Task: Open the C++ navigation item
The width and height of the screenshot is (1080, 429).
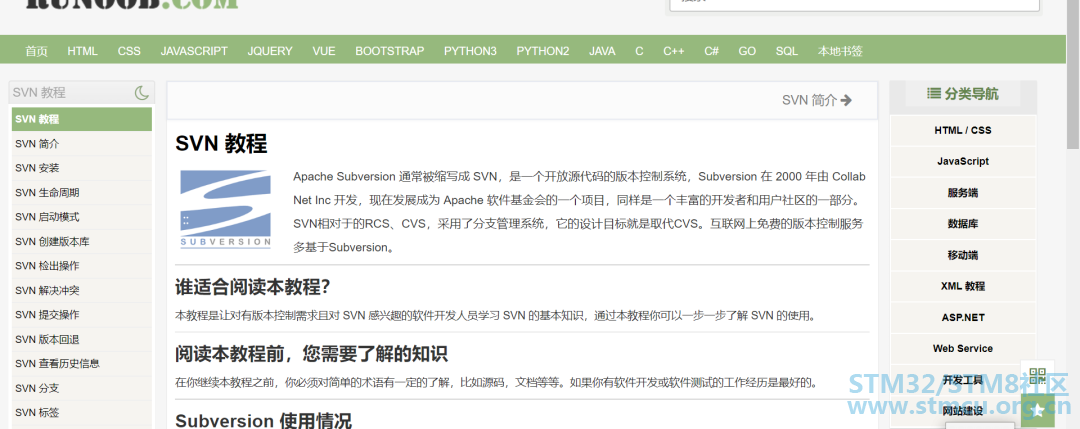Action: pos(674,51)
